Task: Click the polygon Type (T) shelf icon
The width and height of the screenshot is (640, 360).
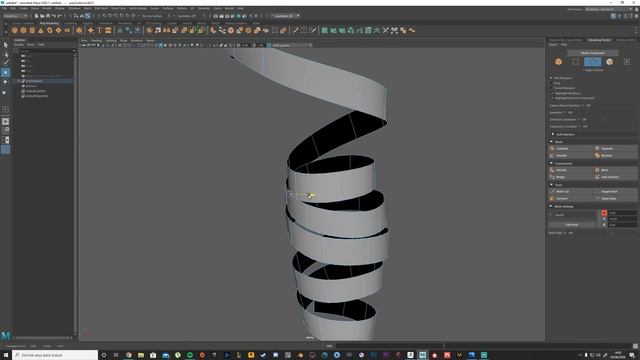Action: click(x=99, y=30)
